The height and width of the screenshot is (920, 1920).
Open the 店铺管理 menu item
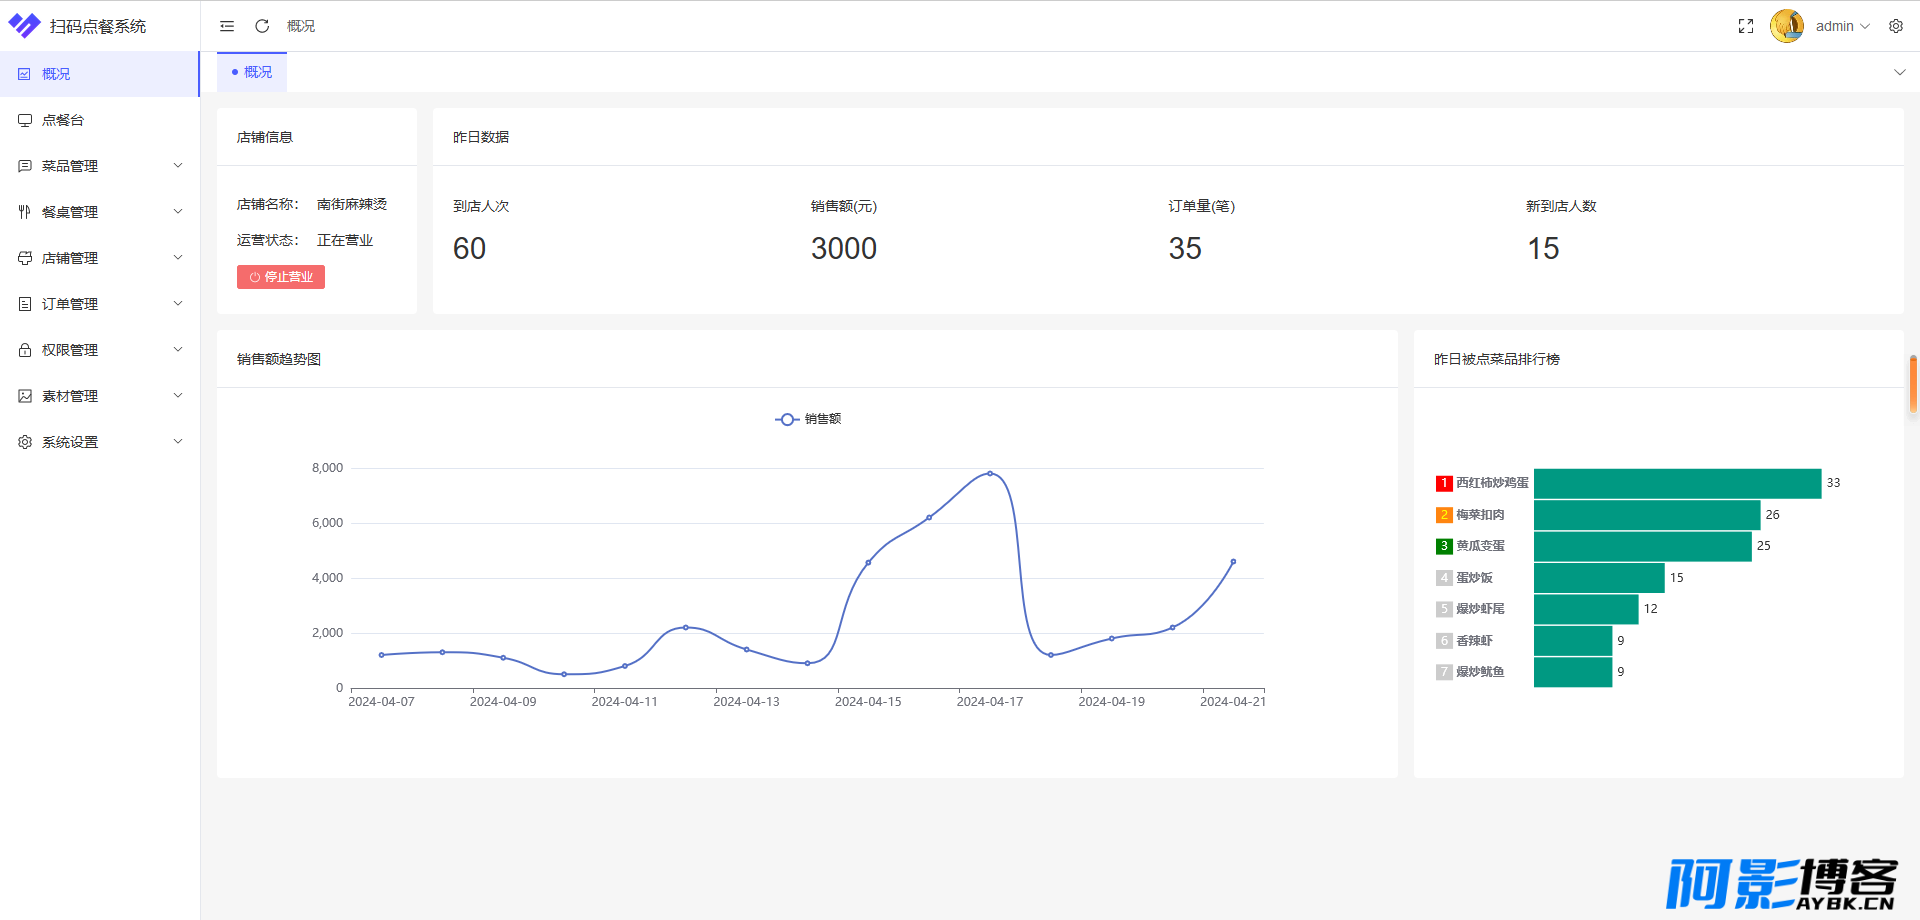(x=99, y=258)
